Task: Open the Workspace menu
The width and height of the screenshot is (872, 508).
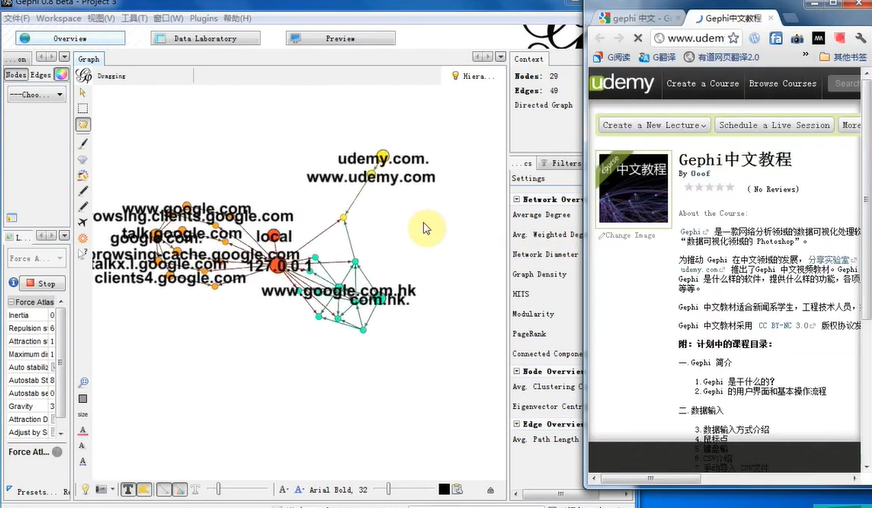Action: (58, 18)
